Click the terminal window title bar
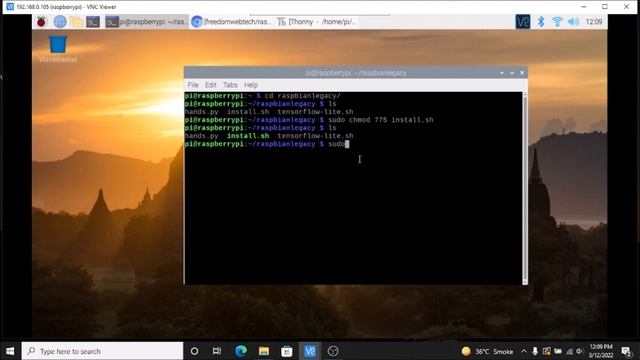 [356, 73]
